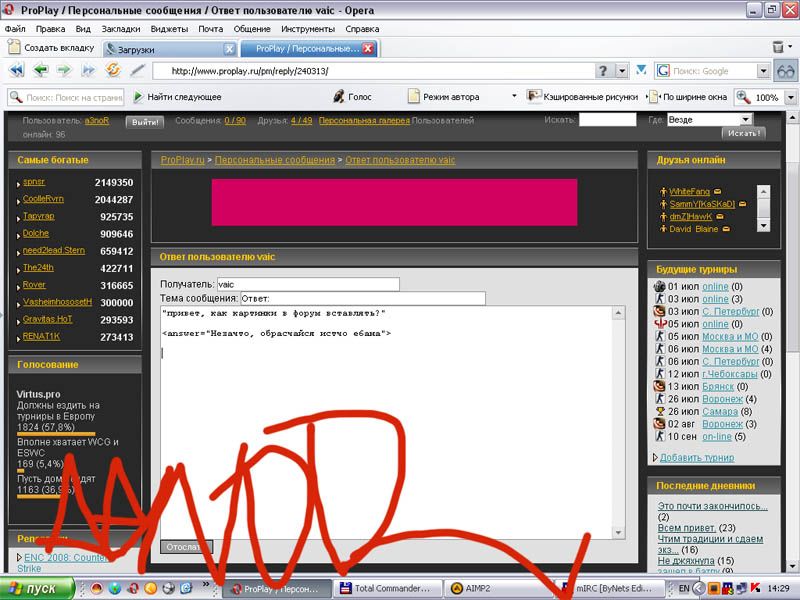Click the EN language indicator in the tray

point(684,588)
